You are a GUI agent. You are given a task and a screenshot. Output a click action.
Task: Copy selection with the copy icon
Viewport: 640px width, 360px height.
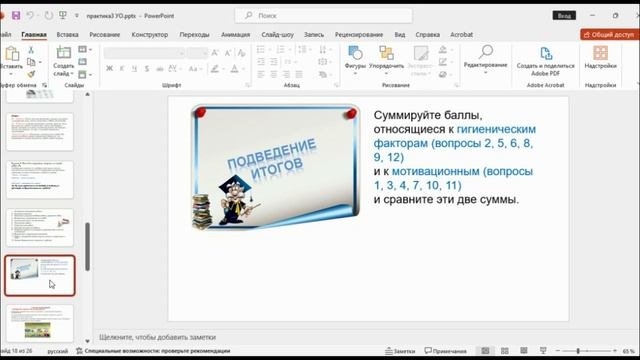coord(31,62)
